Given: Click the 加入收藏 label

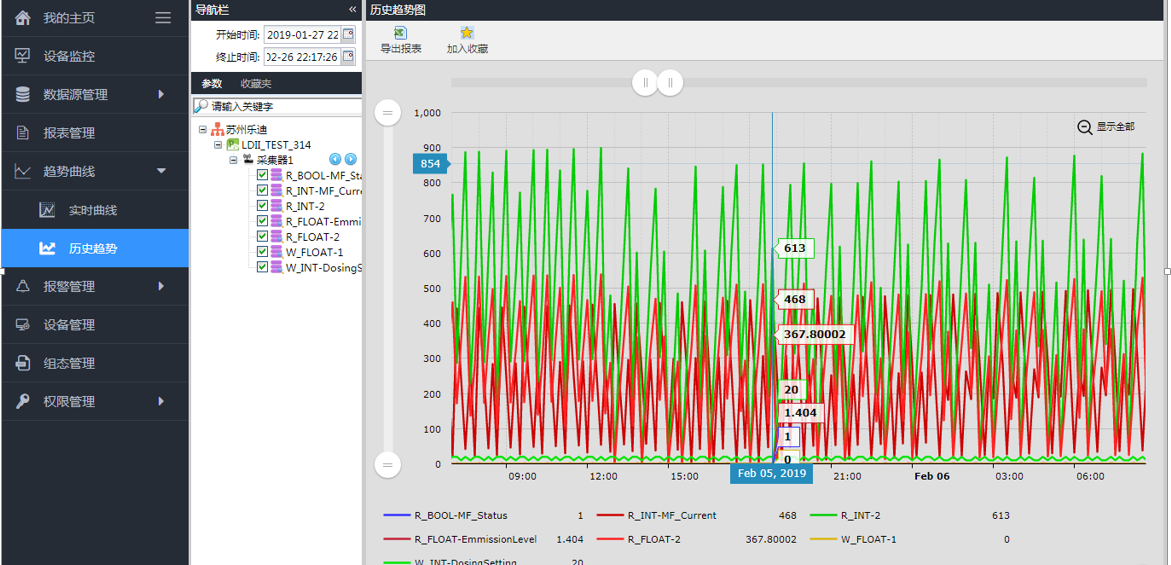Looking at the screenshot, I should coord(468,49).
